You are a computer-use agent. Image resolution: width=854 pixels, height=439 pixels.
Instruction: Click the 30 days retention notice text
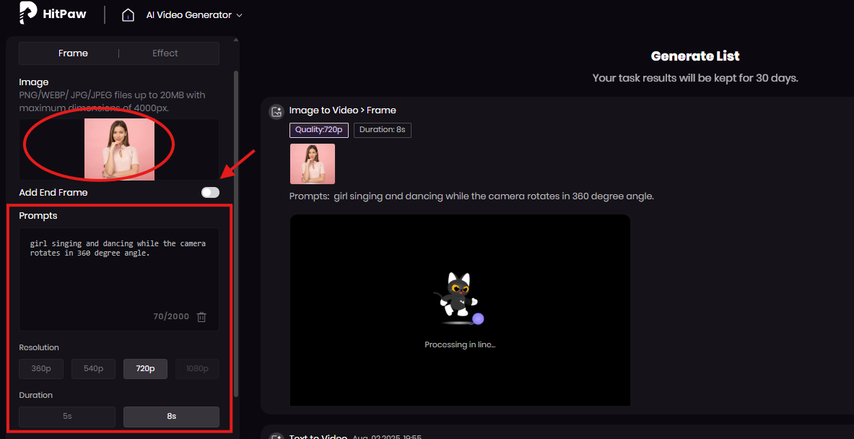pyautogui.click(x=696, y=78)
